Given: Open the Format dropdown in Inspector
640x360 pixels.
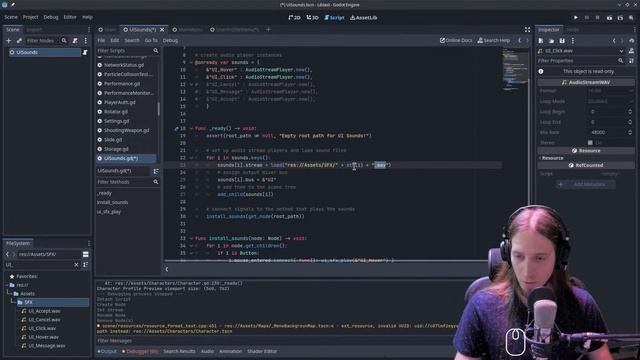Looking at the screenshot, I should click(x=610, y=91).
